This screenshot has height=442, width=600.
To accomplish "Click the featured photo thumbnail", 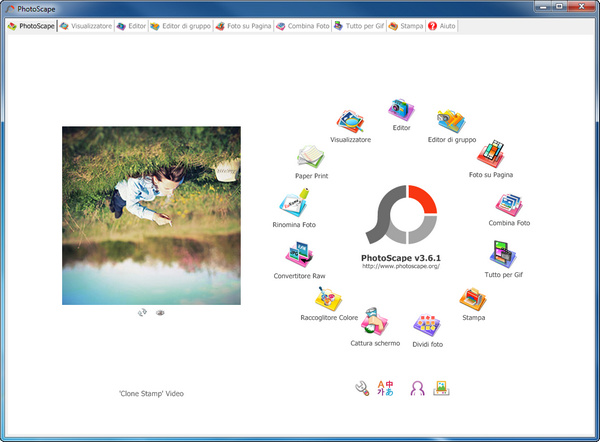I will click(151, 215).
